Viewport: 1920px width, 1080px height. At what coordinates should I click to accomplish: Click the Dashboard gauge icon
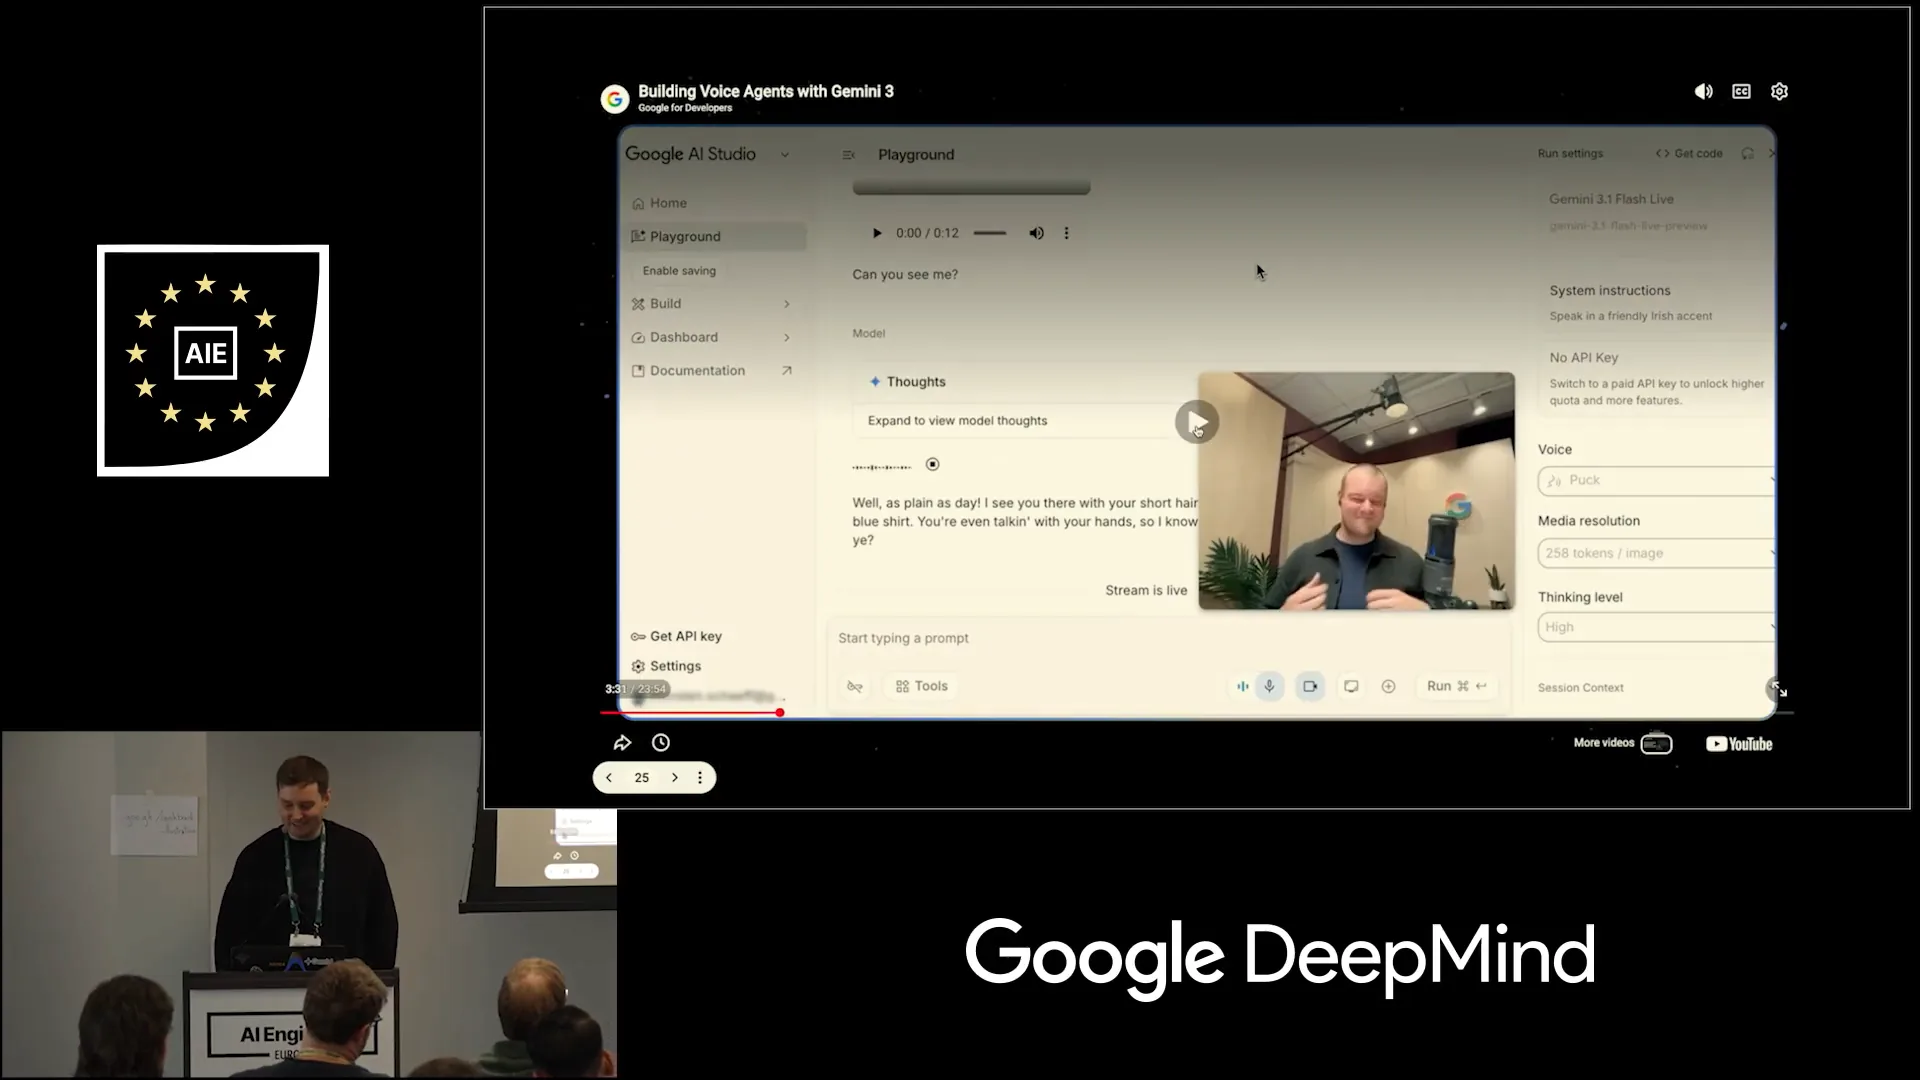pos(638,338)
